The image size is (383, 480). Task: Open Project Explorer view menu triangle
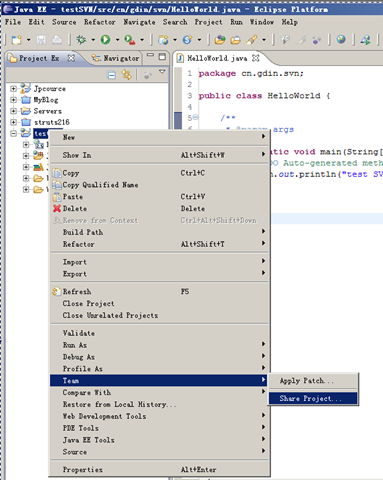click(162, 72)
